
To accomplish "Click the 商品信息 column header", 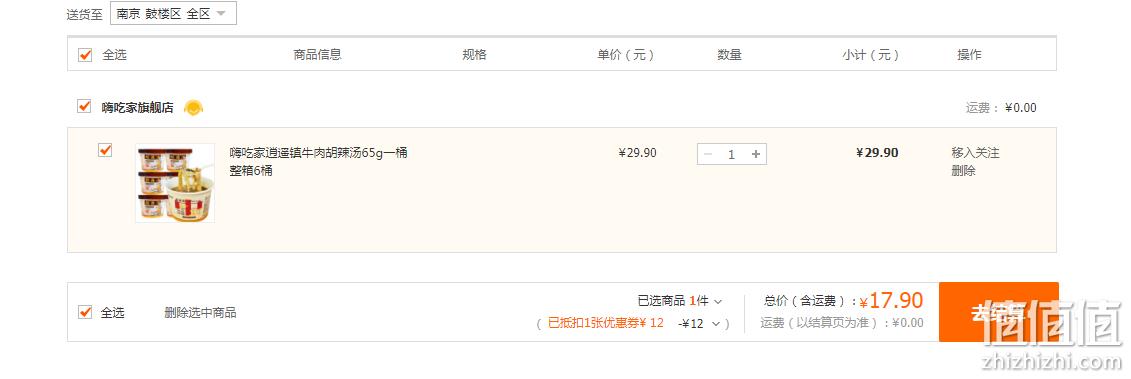I will (317, 55).
